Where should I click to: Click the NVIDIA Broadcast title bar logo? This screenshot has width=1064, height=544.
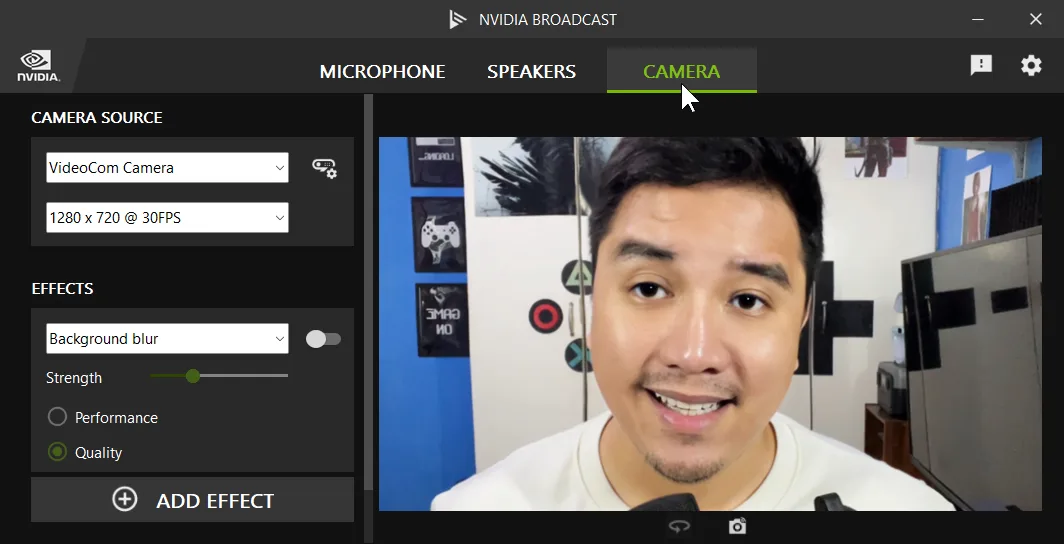click(x=458, y=19)
